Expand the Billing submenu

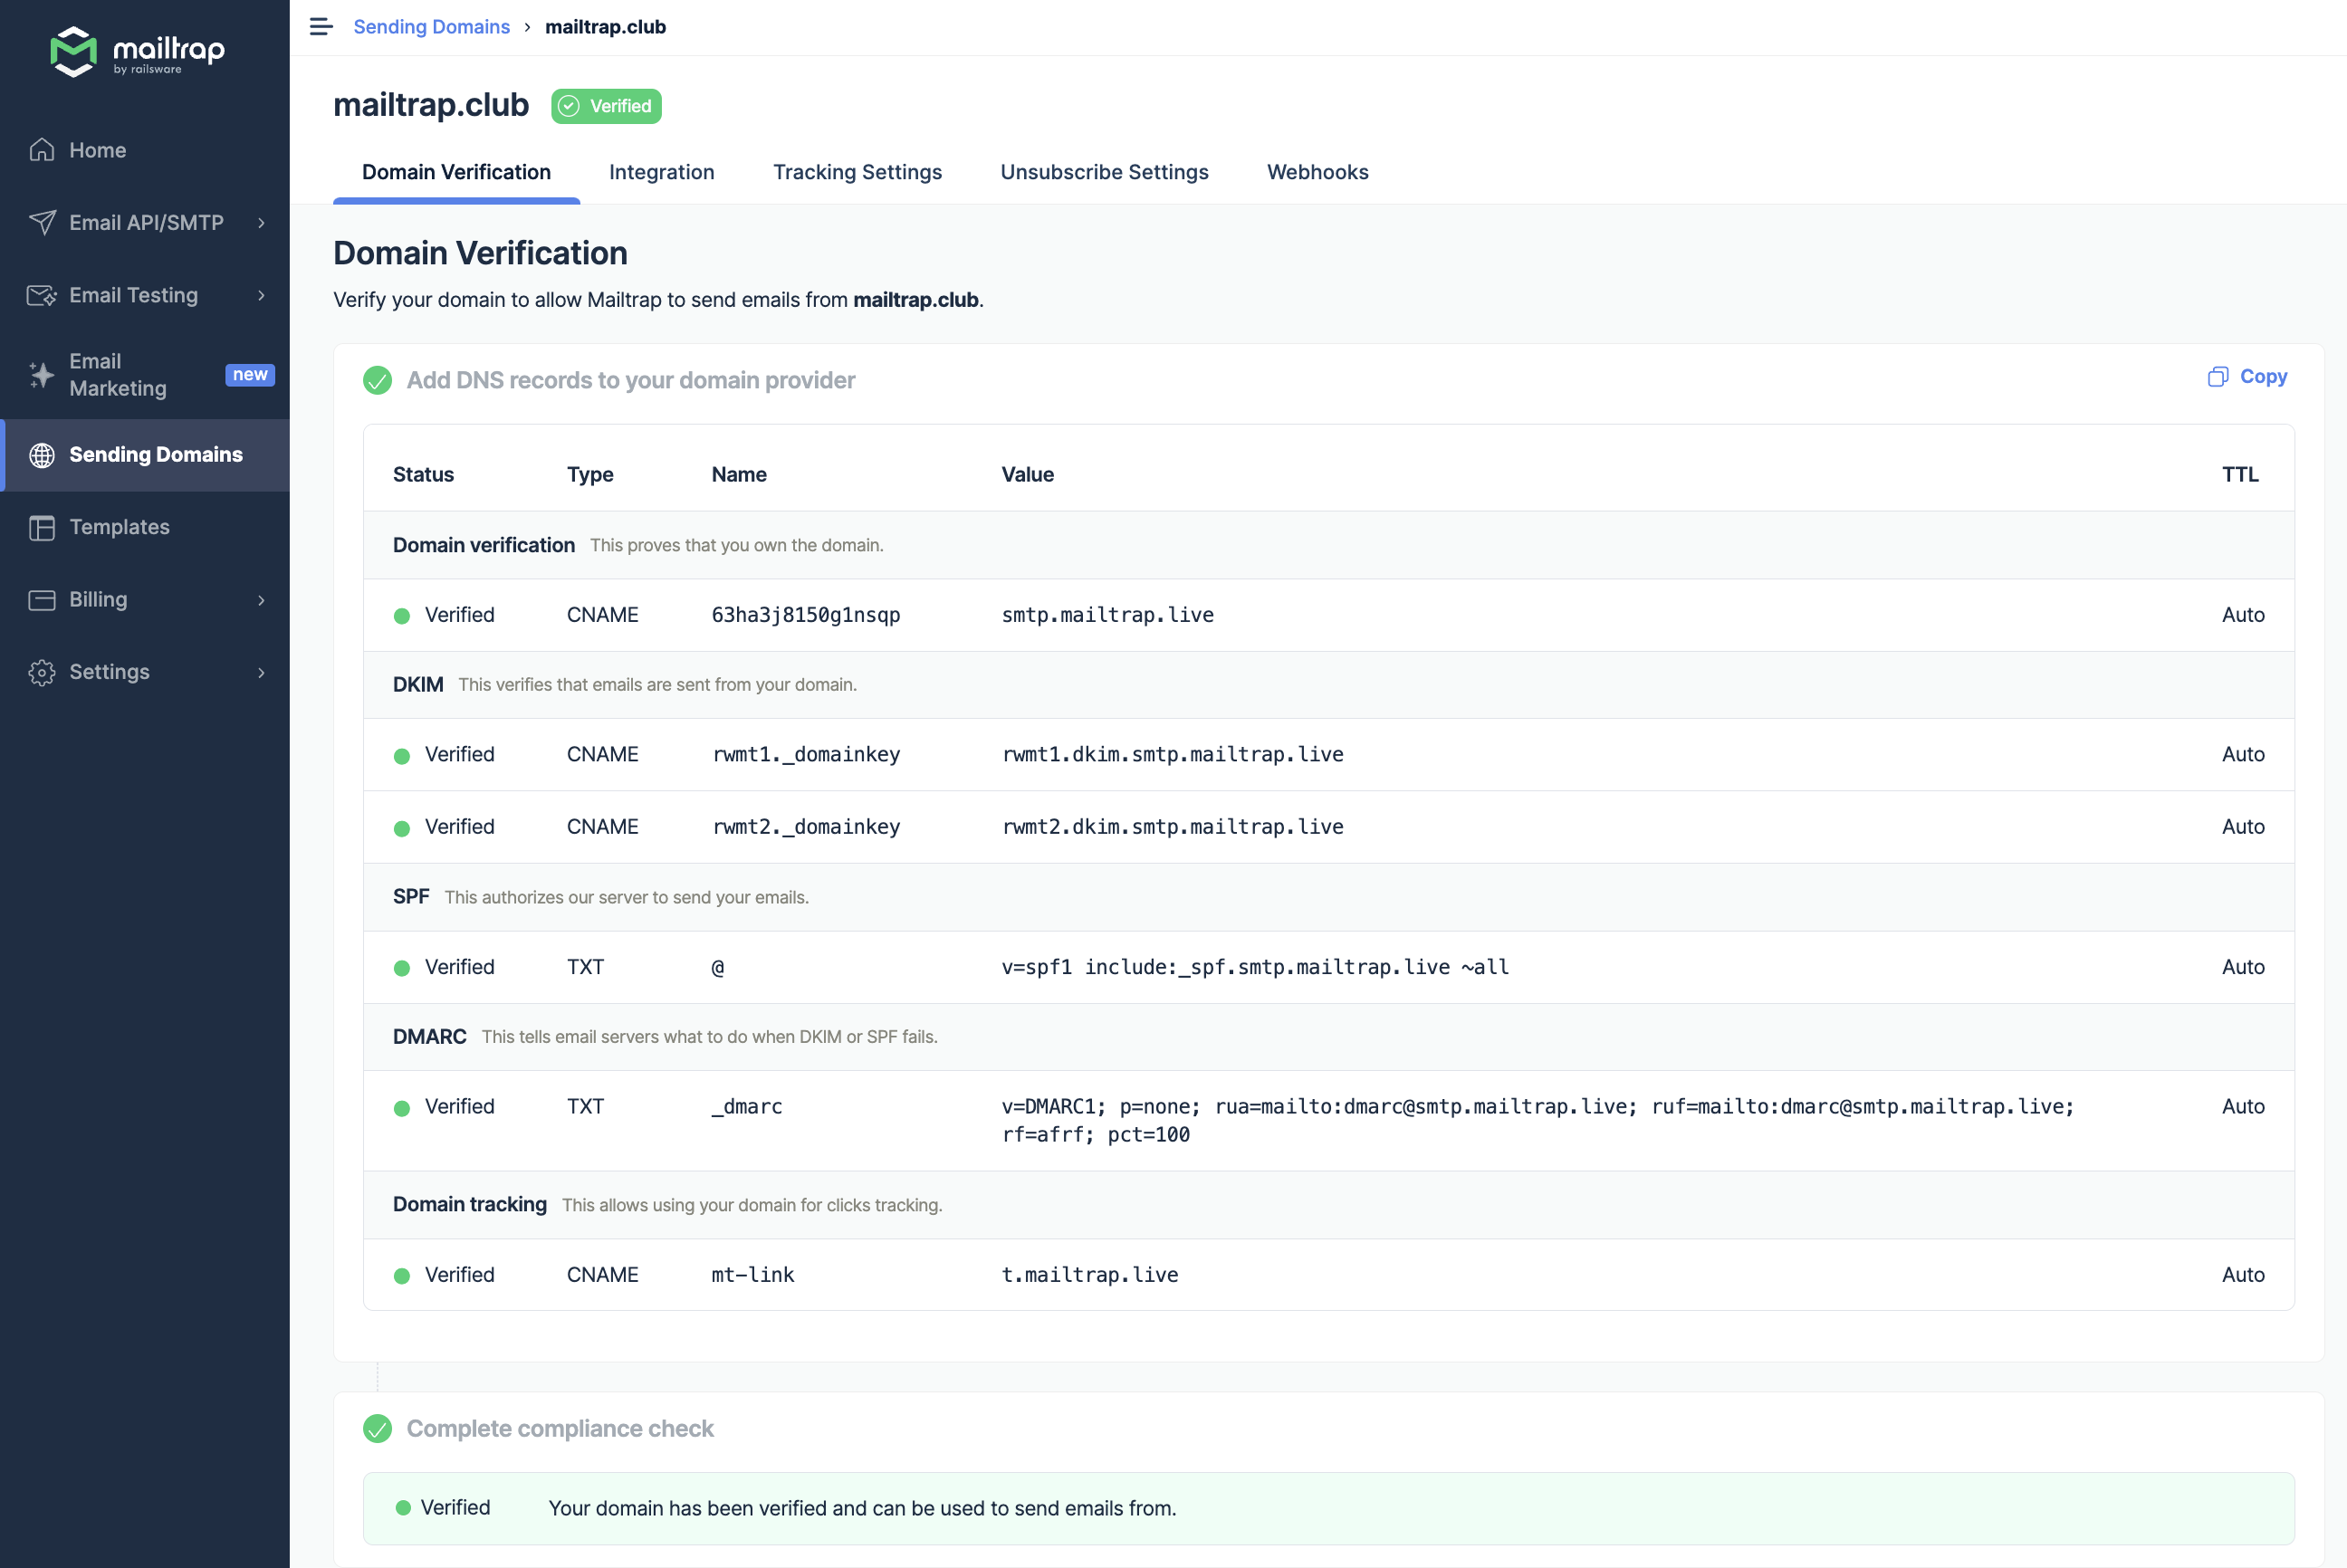pyautogui.click(x=148, y=598)
